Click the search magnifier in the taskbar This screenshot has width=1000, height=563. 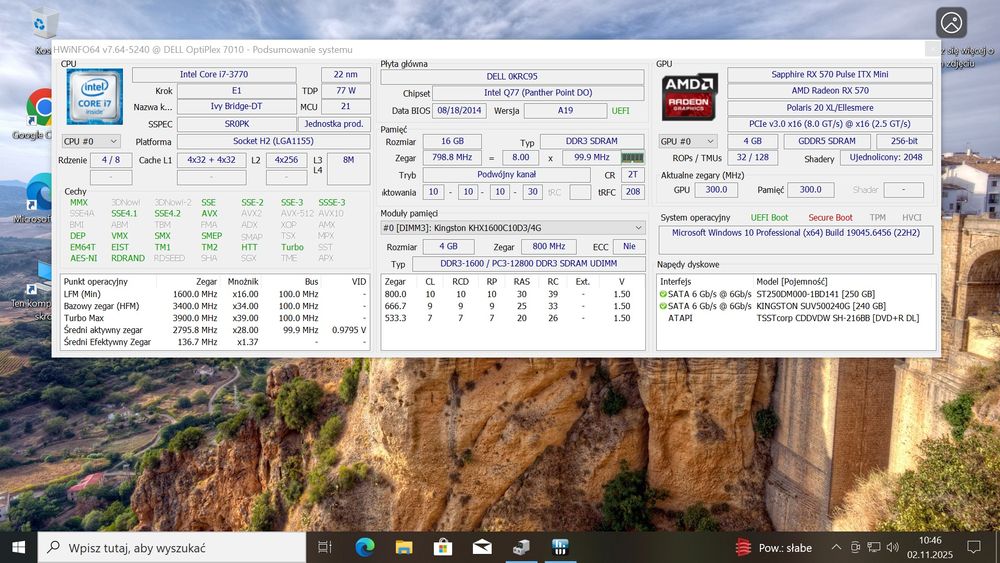pos(54,547)
